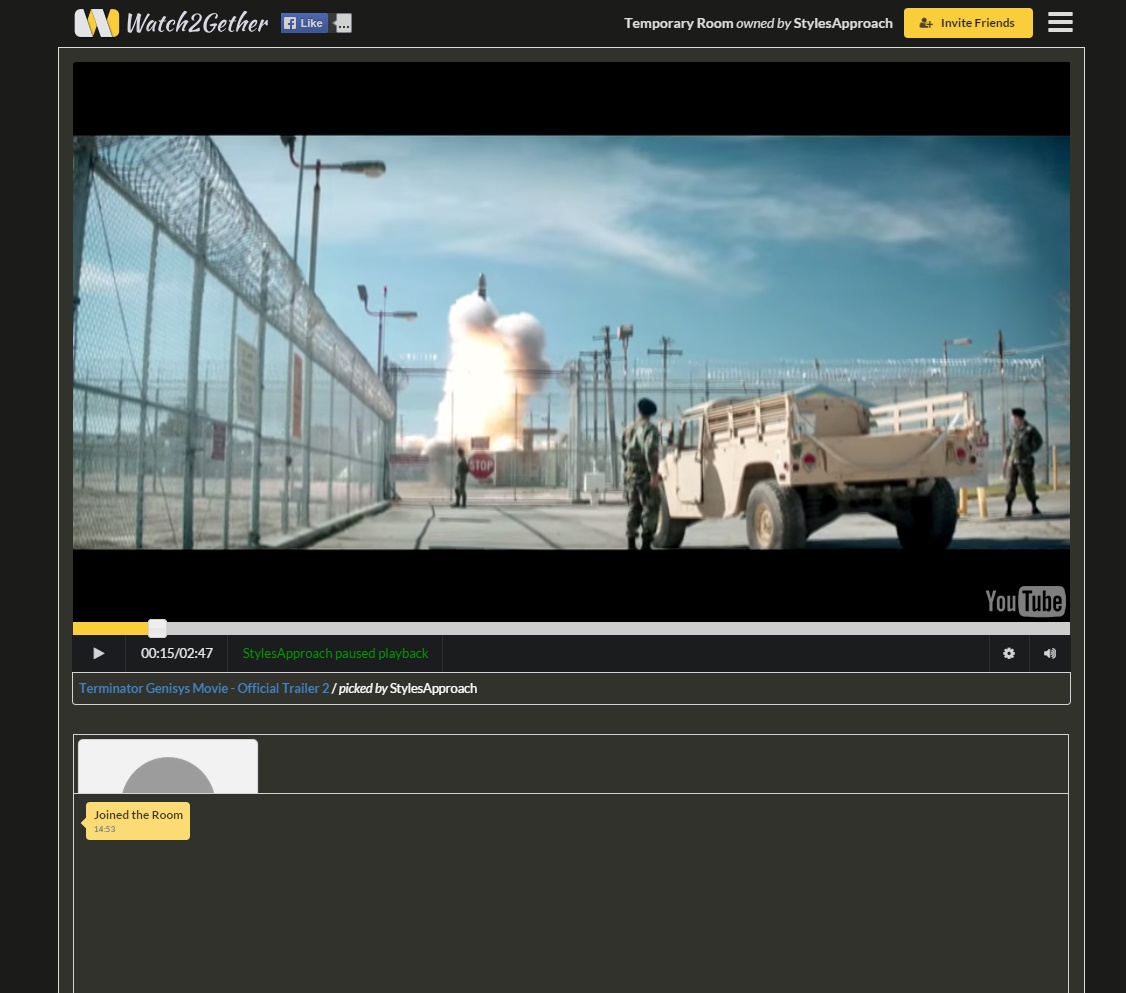1126x993 pixels.
Task: Click StylesApproach name beside 'picked by'
Action: 433,688
